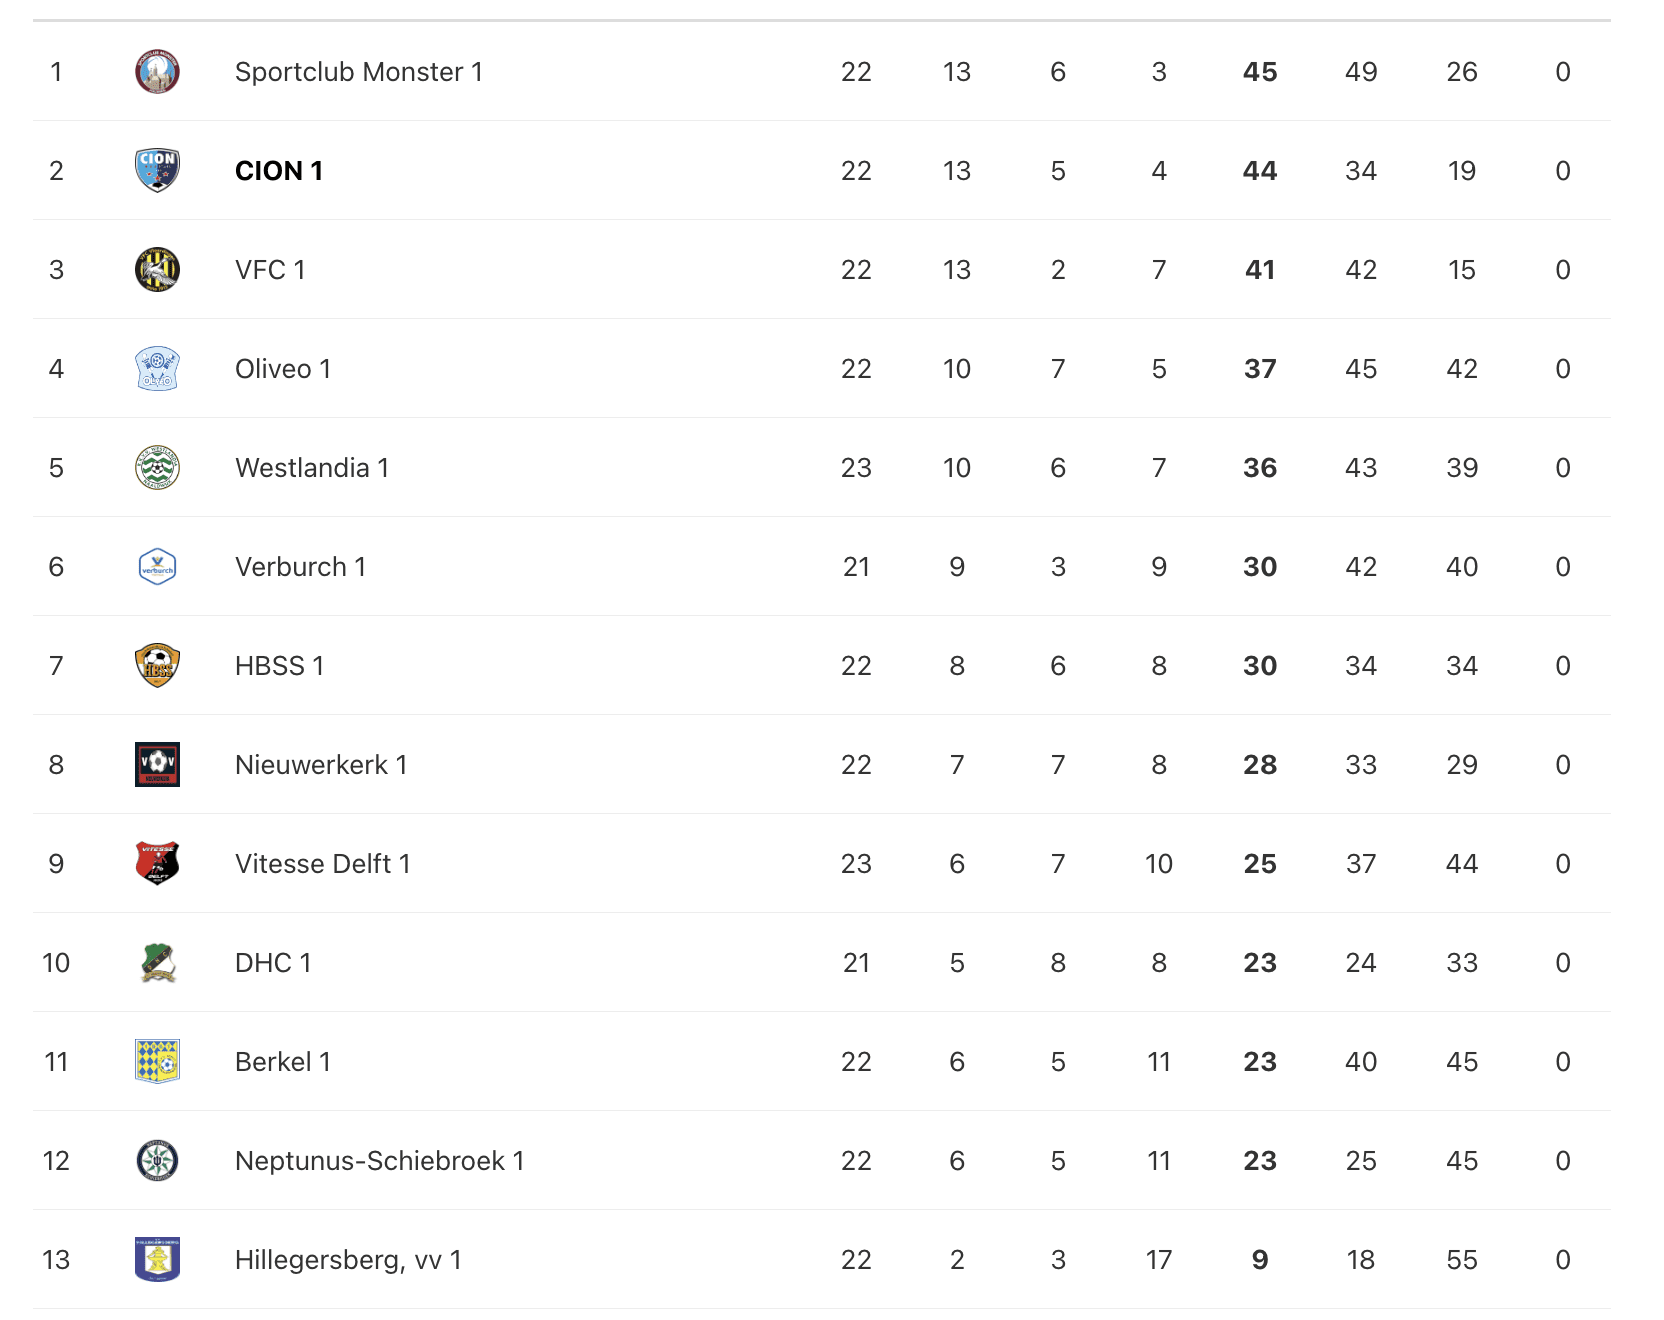The image size is (1664, 1320).
Task: Open the VFC club logo
Action: (157, 270)
